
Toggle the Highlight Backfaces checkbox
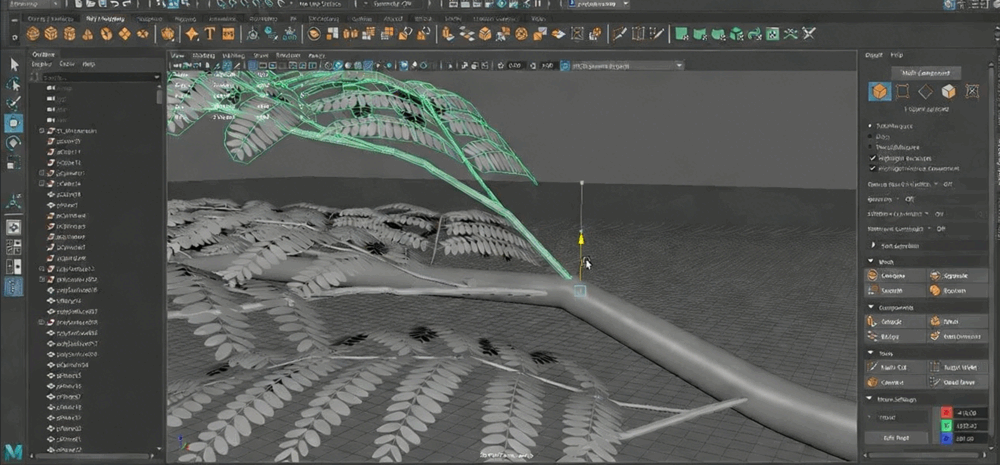tap(872, 158)
